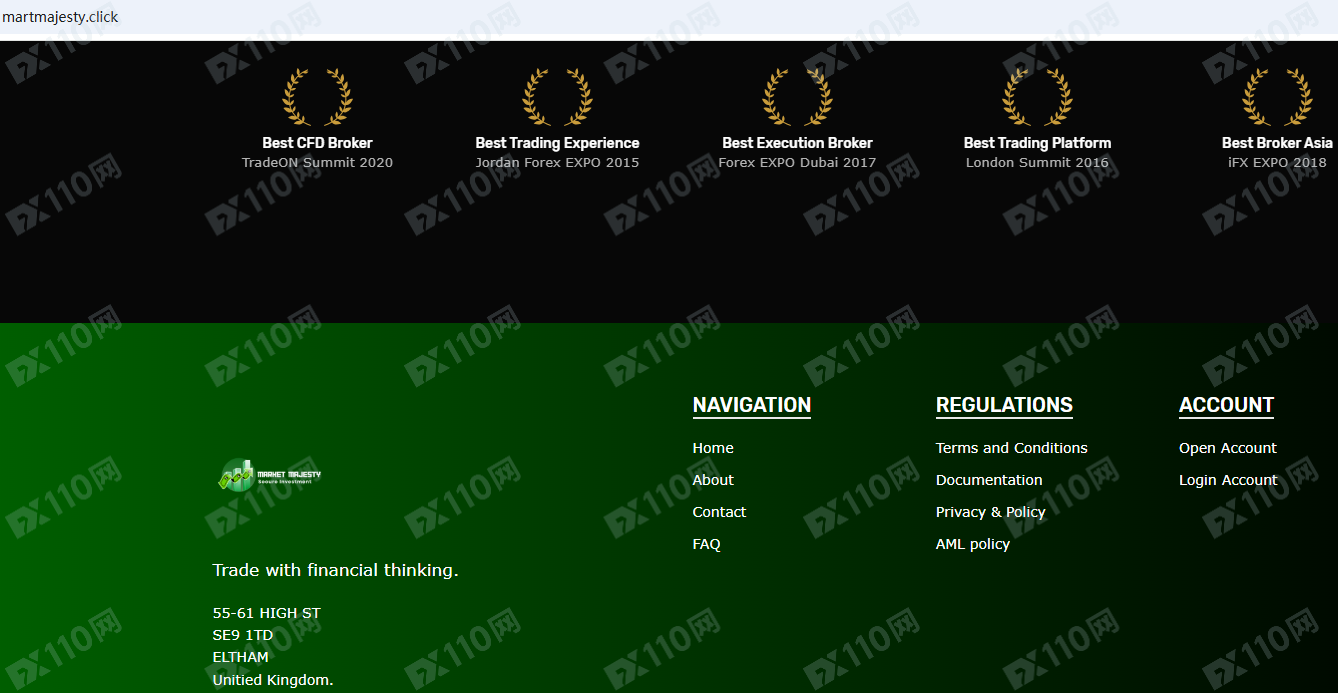Click the Market Majesty logo in footer

tap(270, 476)
